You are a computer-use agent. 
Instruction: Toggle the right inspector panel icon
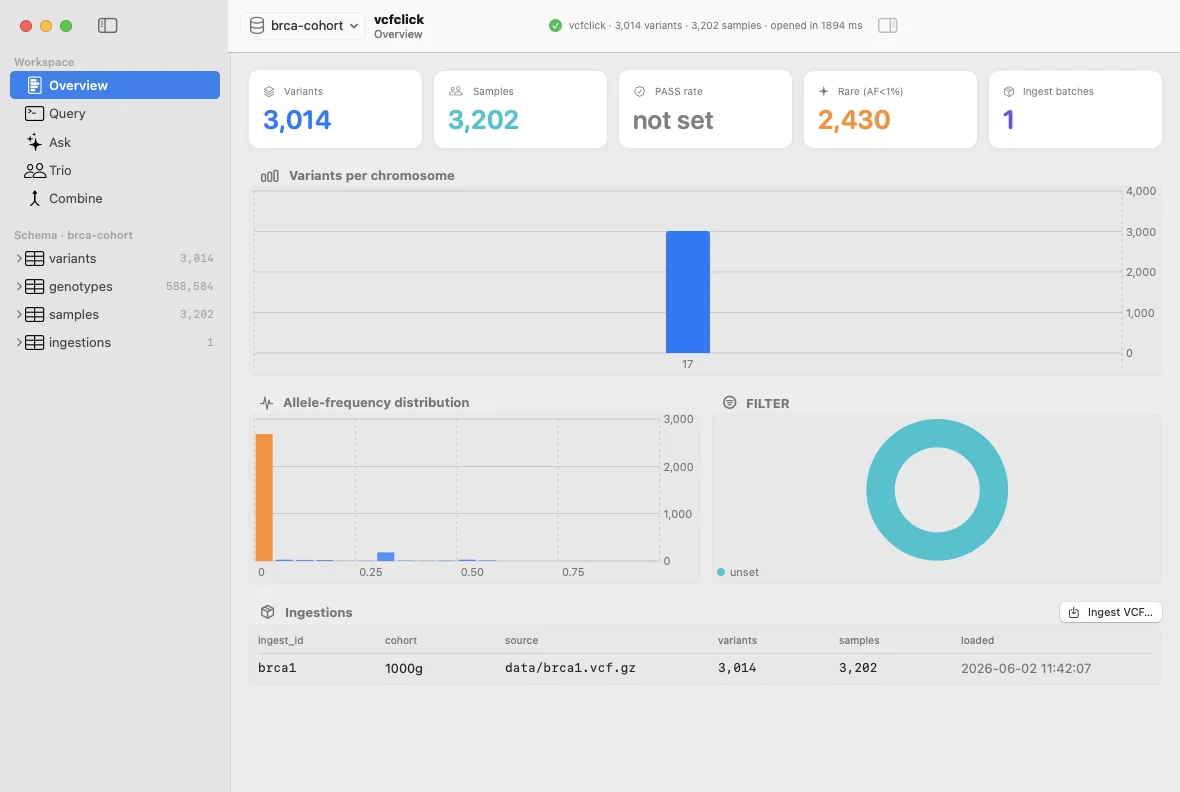coord(887,26)
